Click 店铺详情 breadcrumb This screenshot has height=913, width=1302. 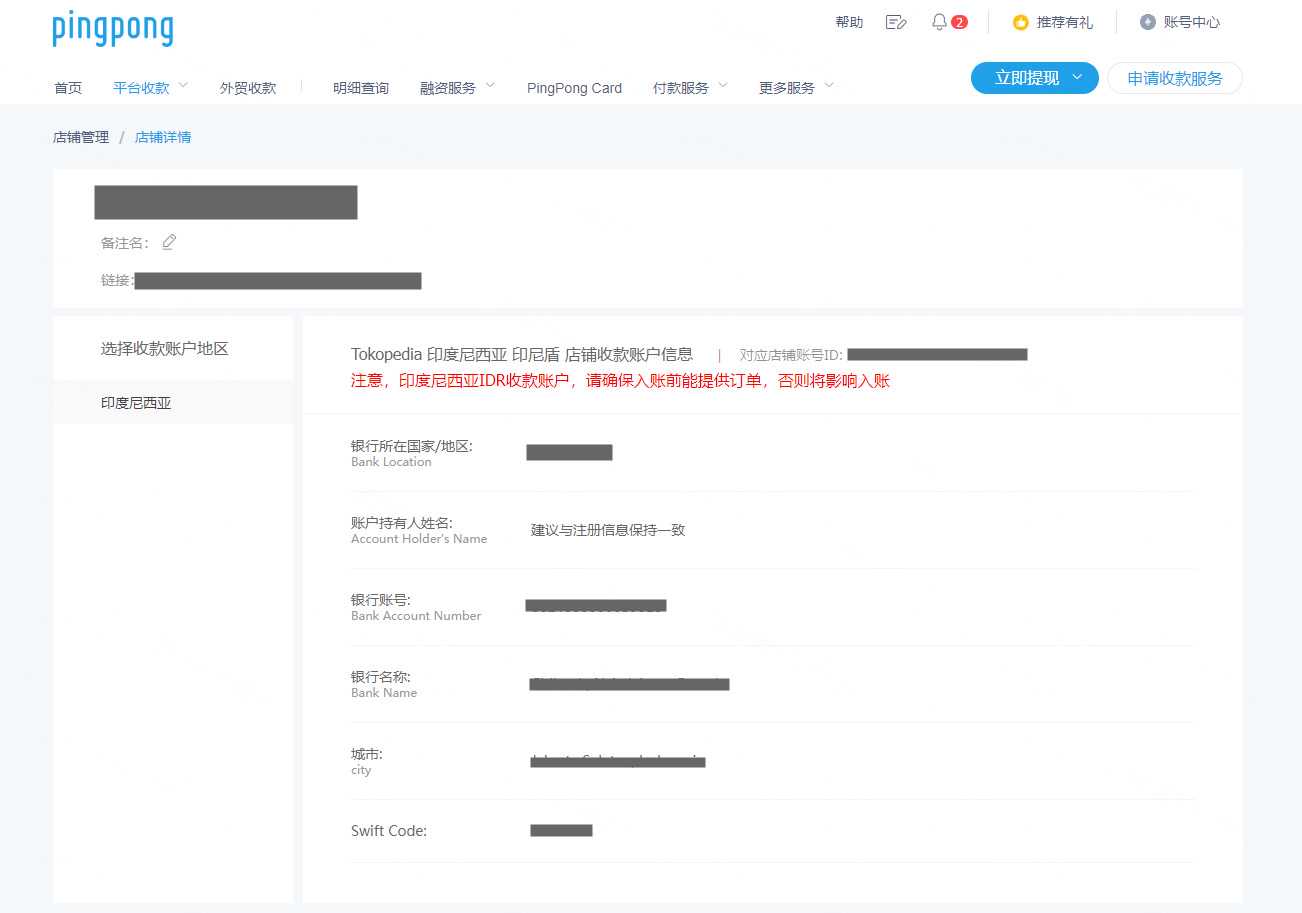163,137
